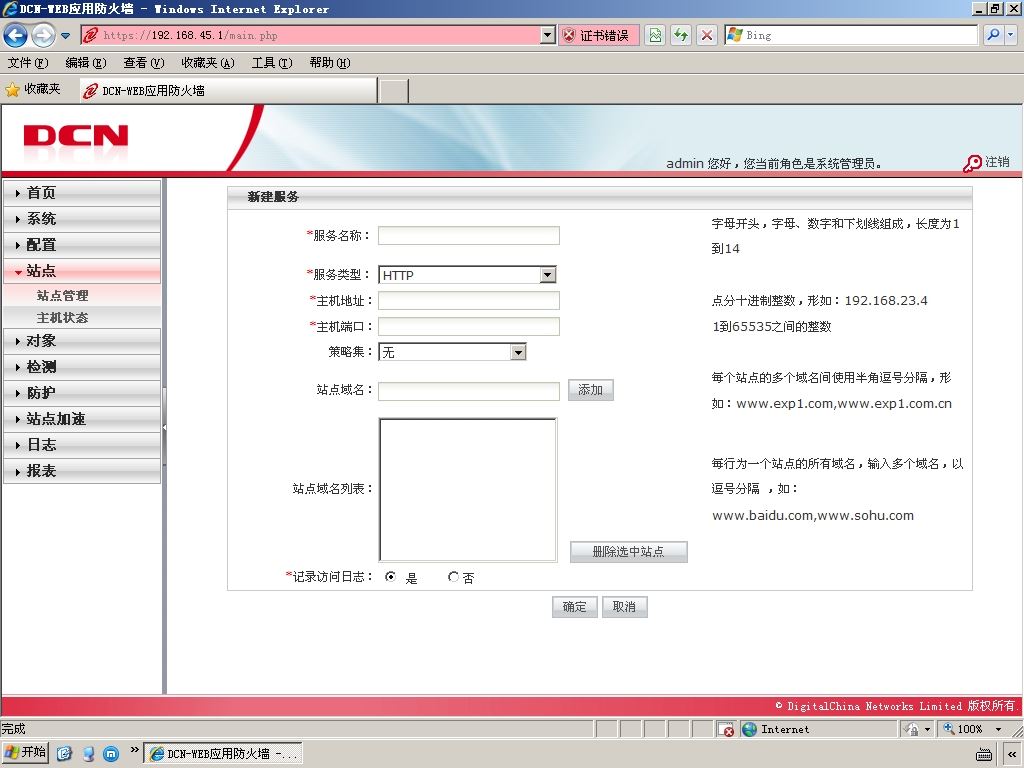Collapse the 站点 sidebar menu

click(82, 271)
